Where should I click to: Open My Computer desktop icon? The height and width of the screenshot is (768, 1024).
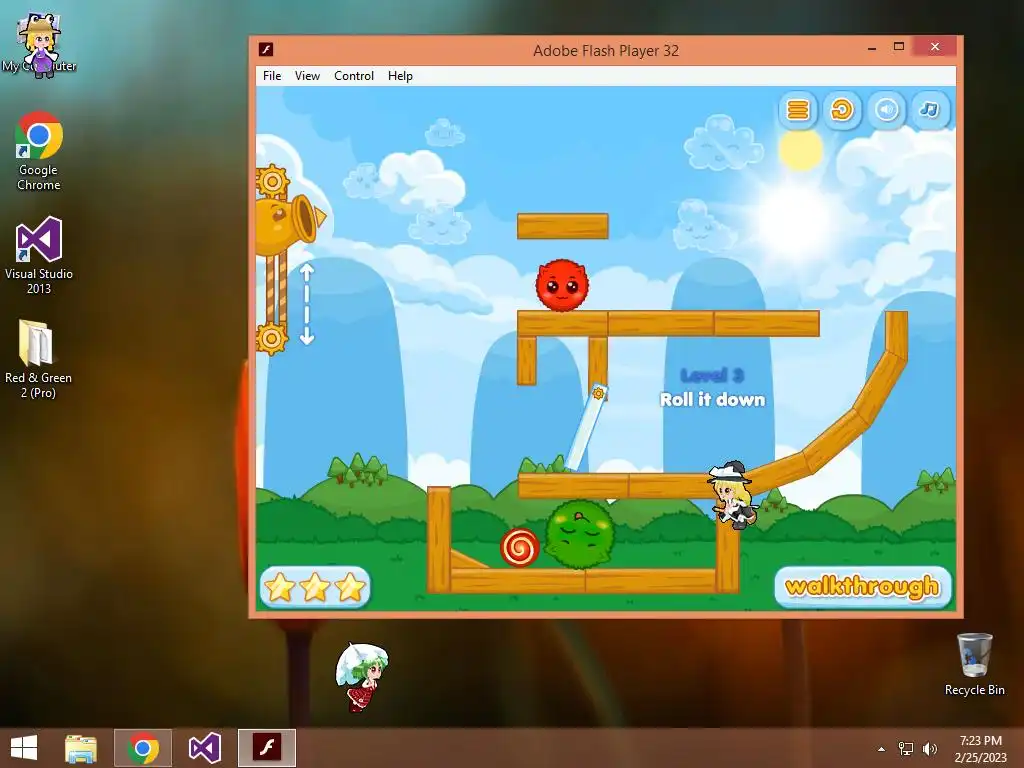39,44
